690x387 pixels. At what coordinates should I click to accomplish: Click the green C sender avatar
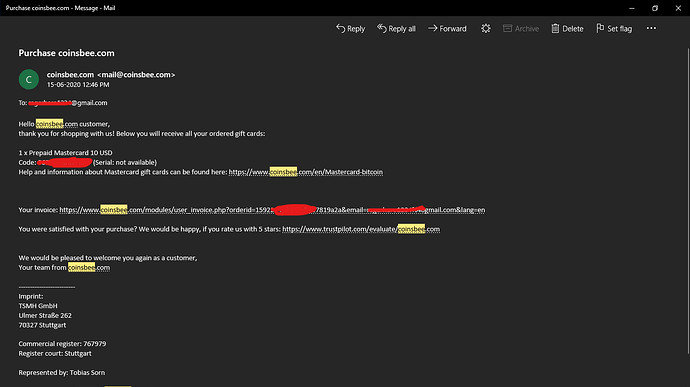tap(29, 79)
